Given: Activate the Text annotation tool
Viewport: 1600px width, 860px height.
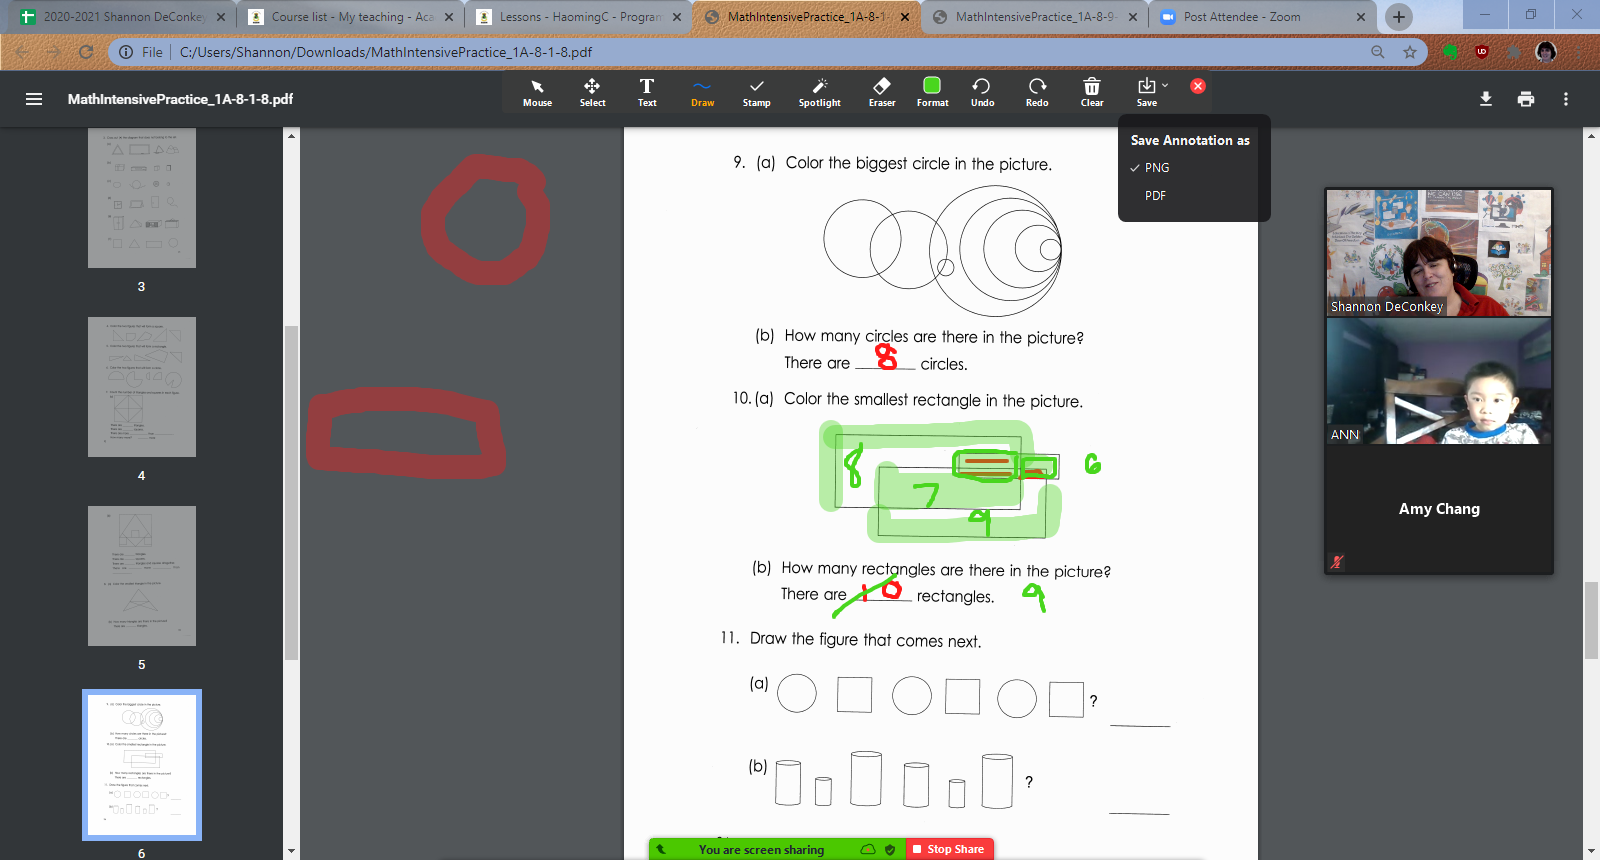Looking at the screenshot, I should (x=647, y=93).
